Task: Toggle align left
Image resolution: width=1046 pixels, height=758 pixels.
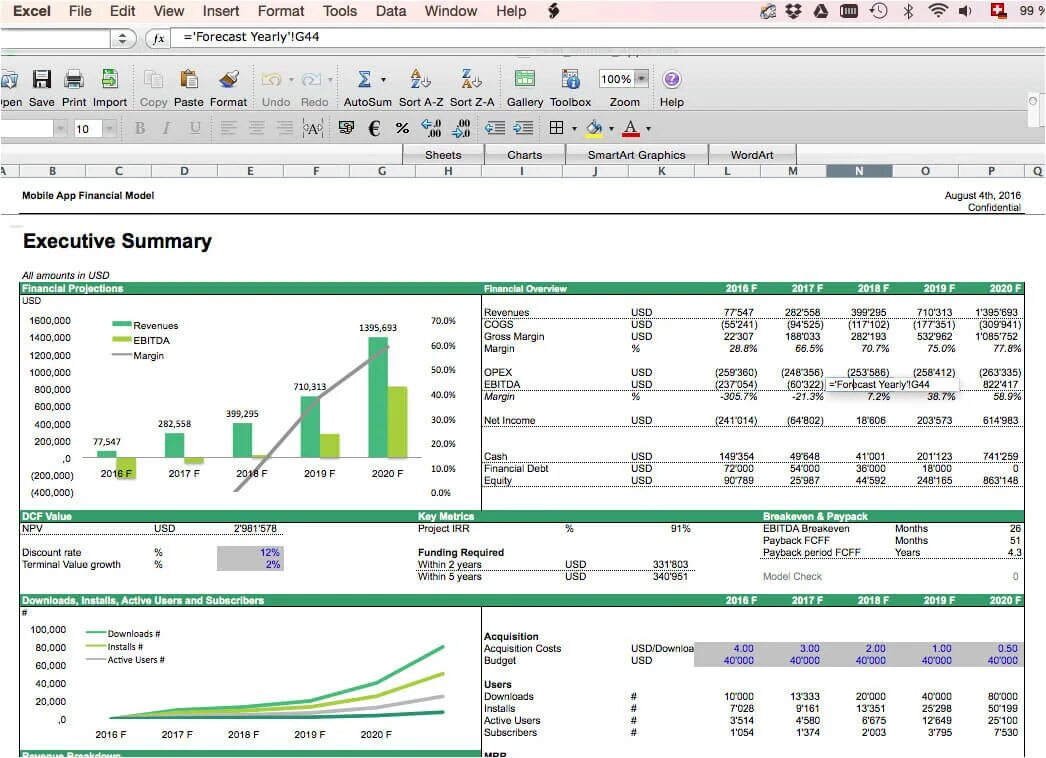Action: [229, 128]
